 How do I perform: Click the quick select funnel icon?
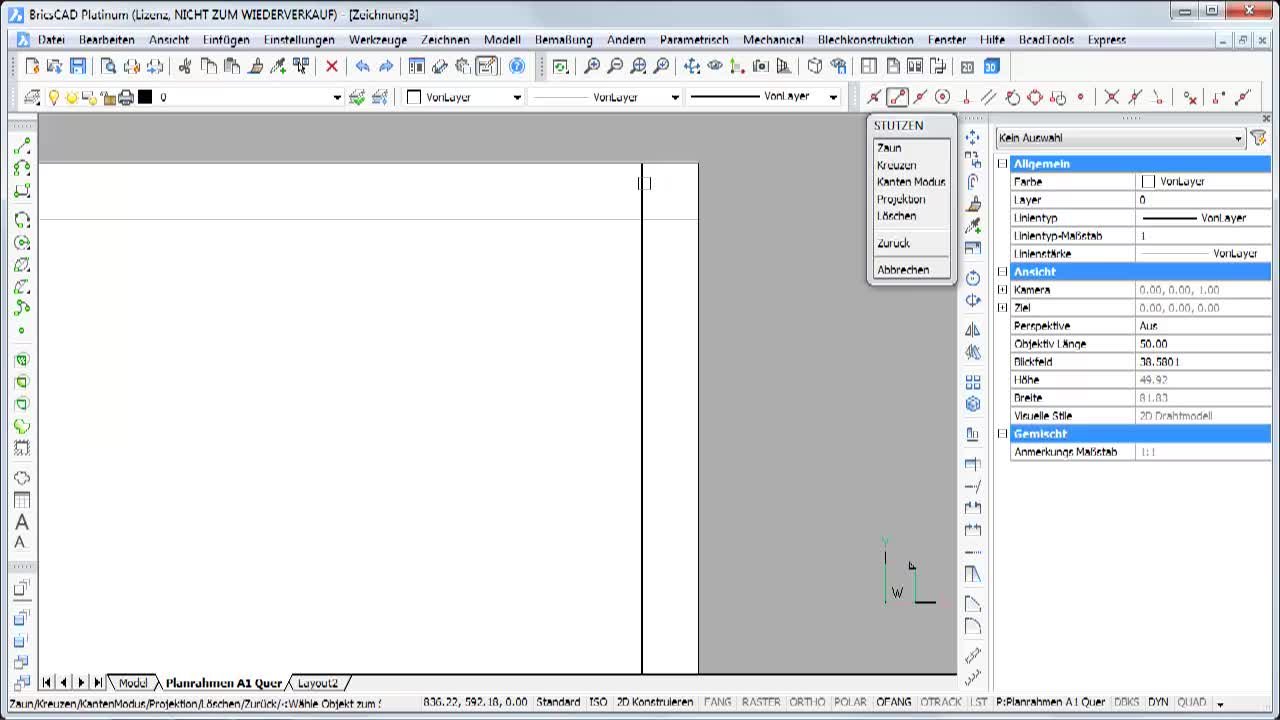(x=1258, y=138)
